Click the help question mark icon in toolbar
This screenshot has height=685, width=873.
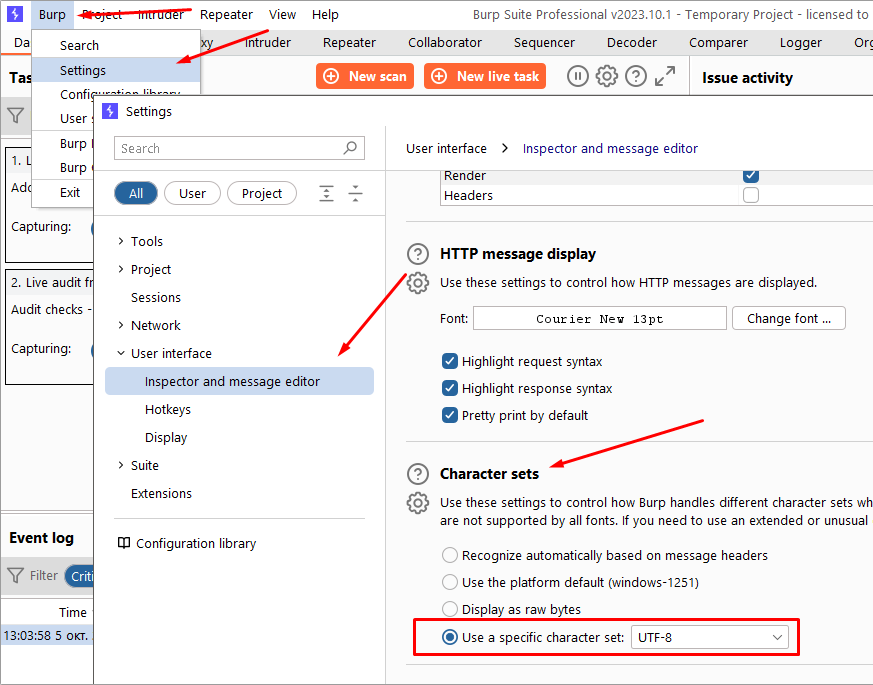636,77
